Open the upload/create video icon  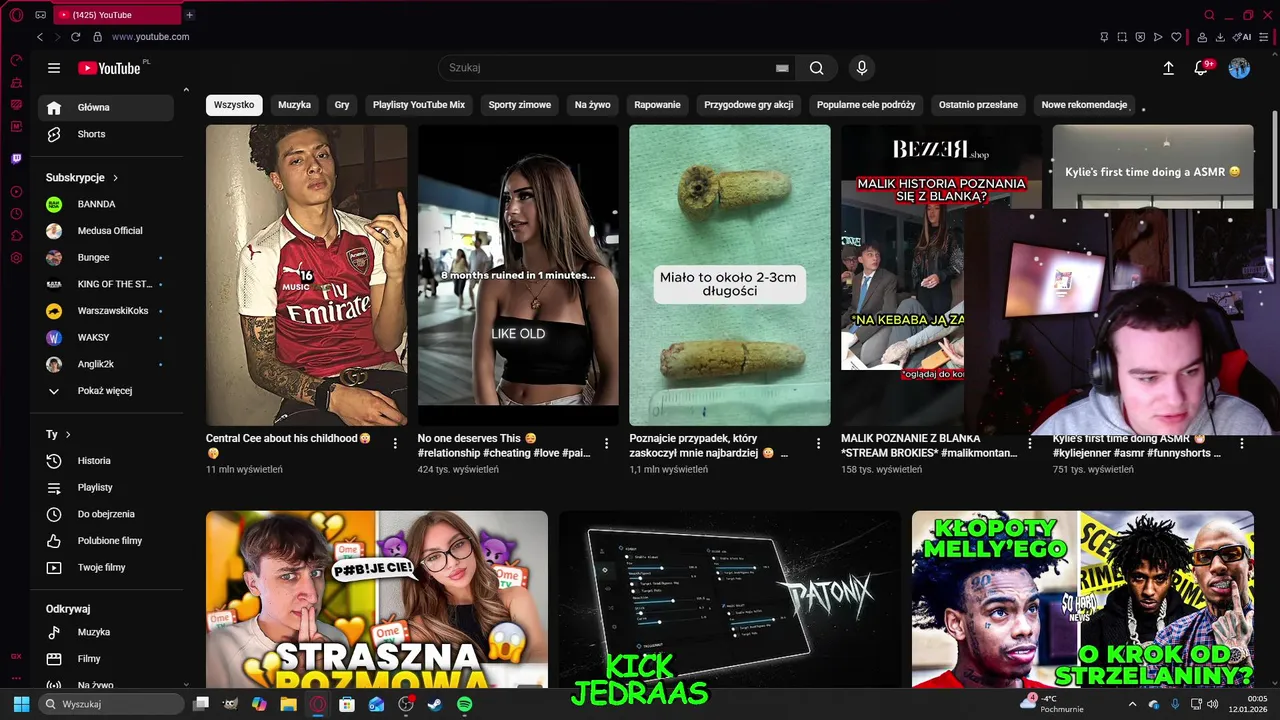(x=1168, y=68)
